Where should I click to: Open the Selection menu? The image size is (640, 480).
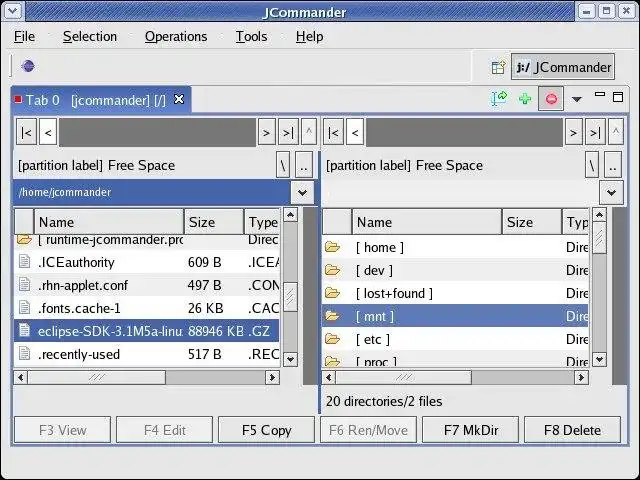(90, 36)
